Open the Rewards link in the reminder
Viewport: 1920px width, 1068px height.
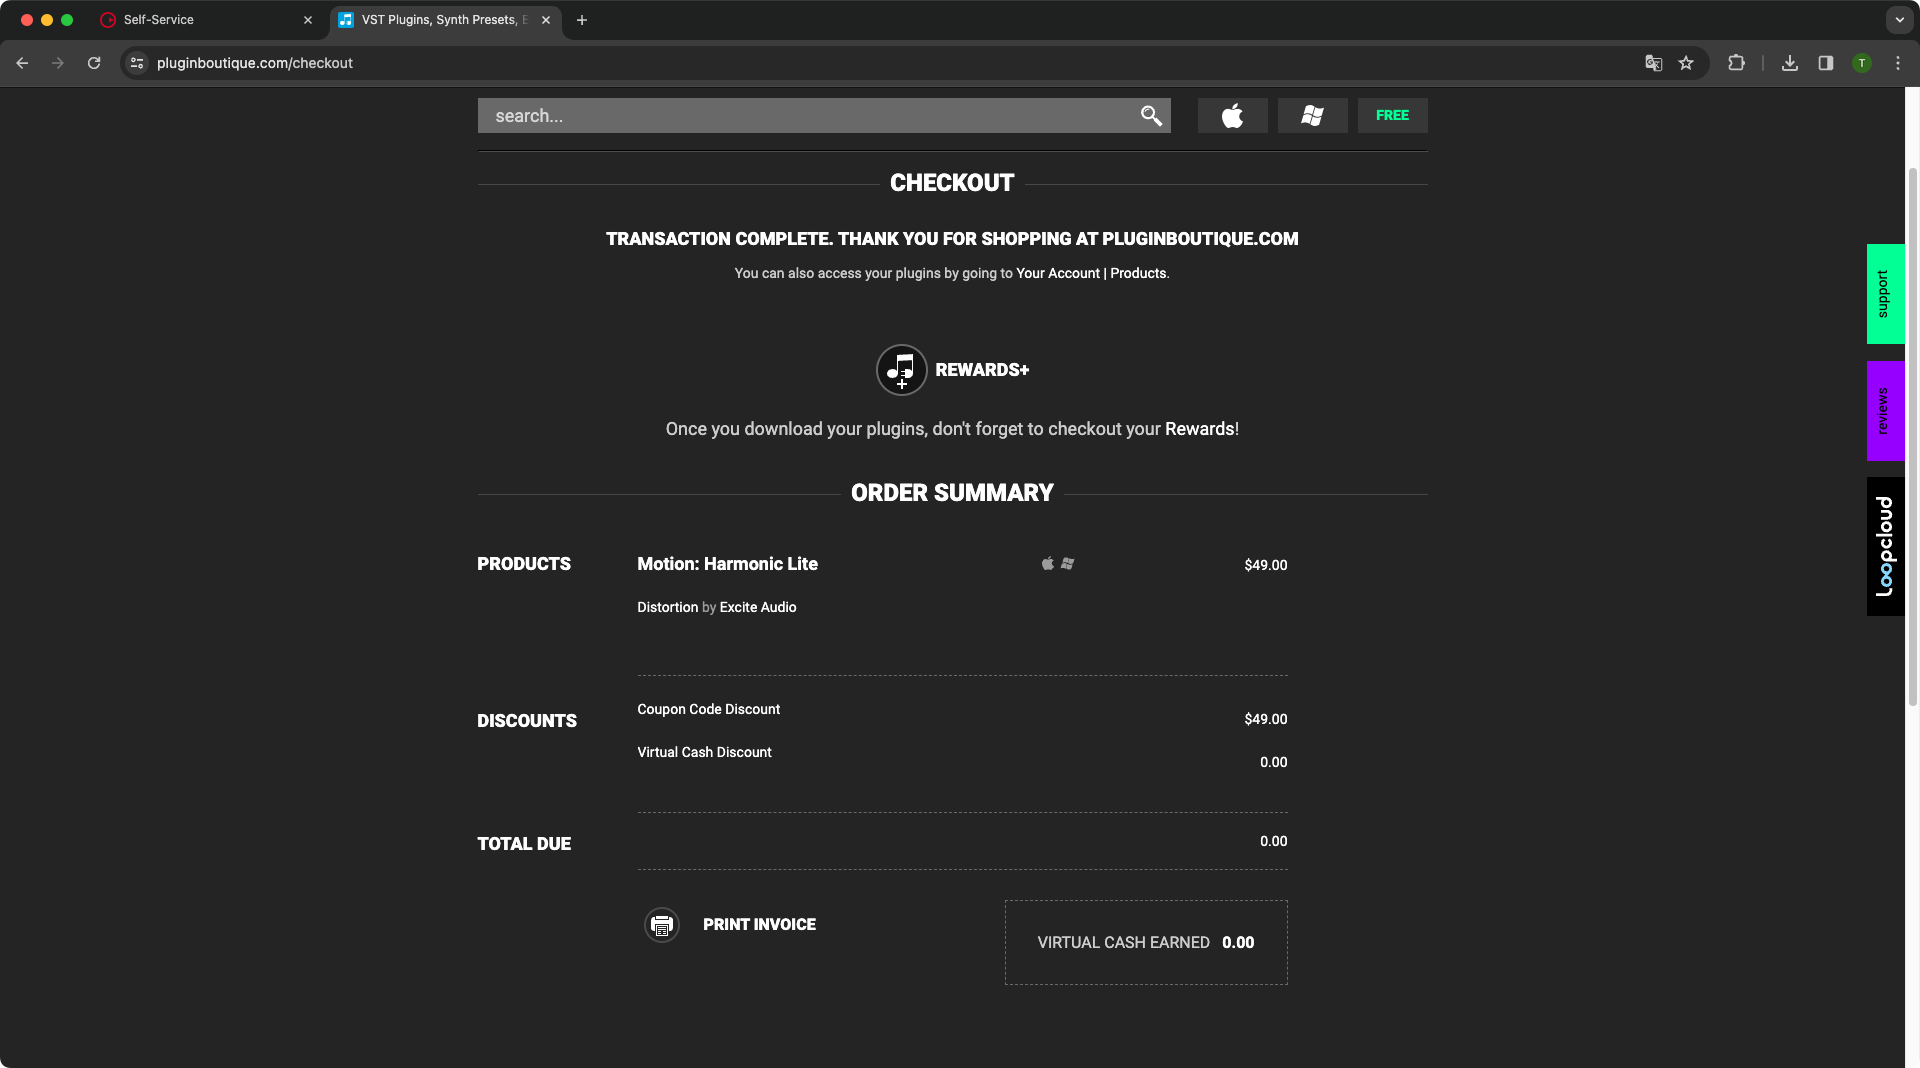coord(1199,429)
